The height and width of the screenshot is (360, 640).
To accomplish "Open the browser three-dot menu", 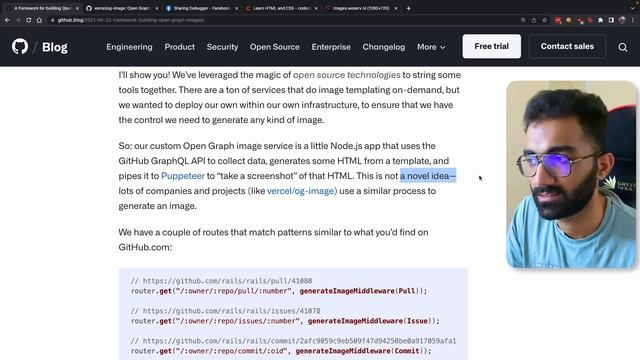I will 633,20.
